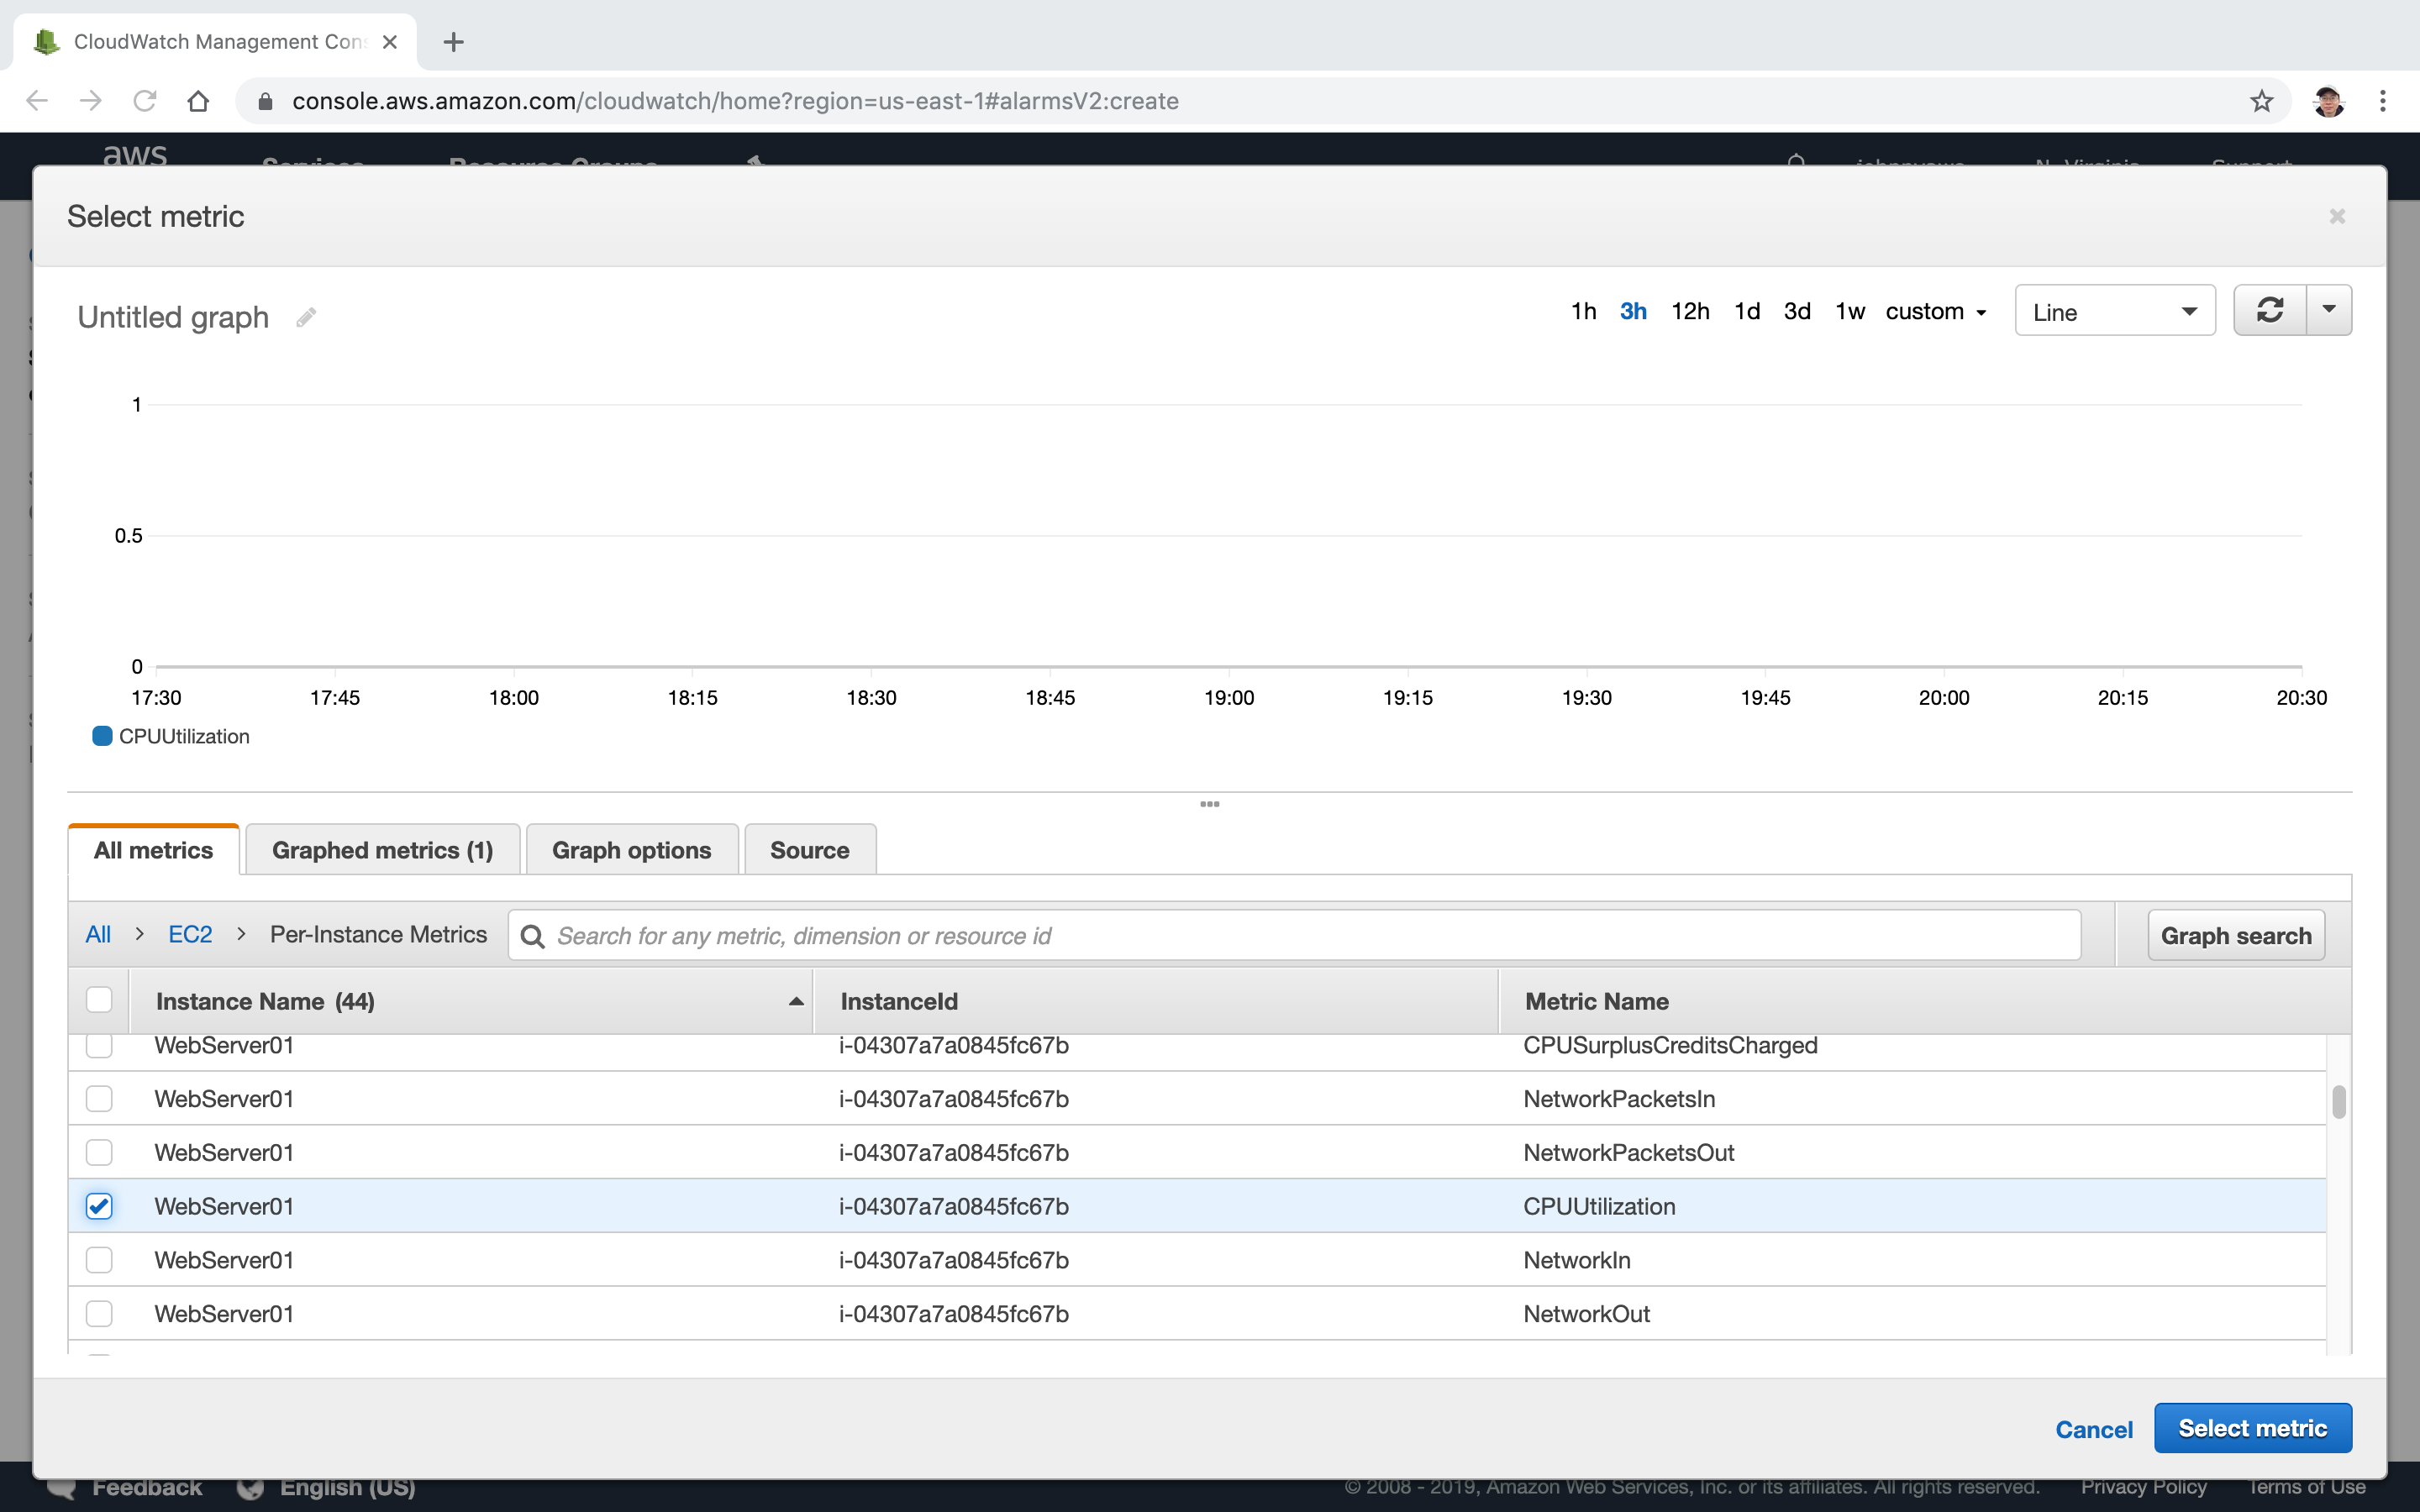Viewport: 2420px width, 1512px height.
Task: Expand the refresh options dropdown arrow
Action: point(2329,310)
